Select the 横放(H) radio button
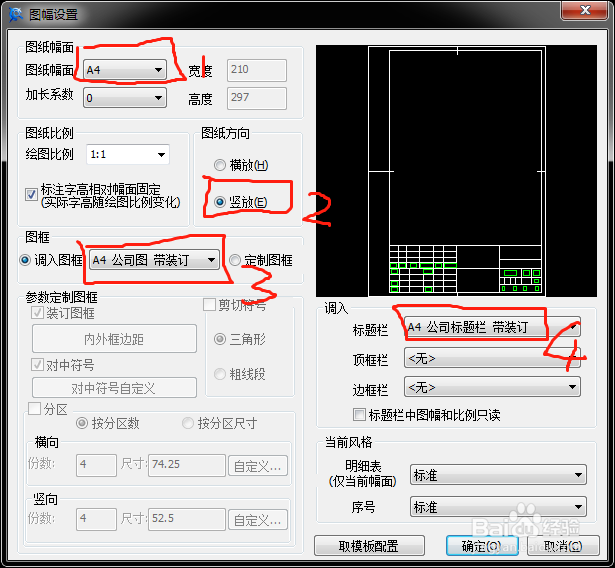Viewport: 615px width, 568px height. (x=220, y=165)
